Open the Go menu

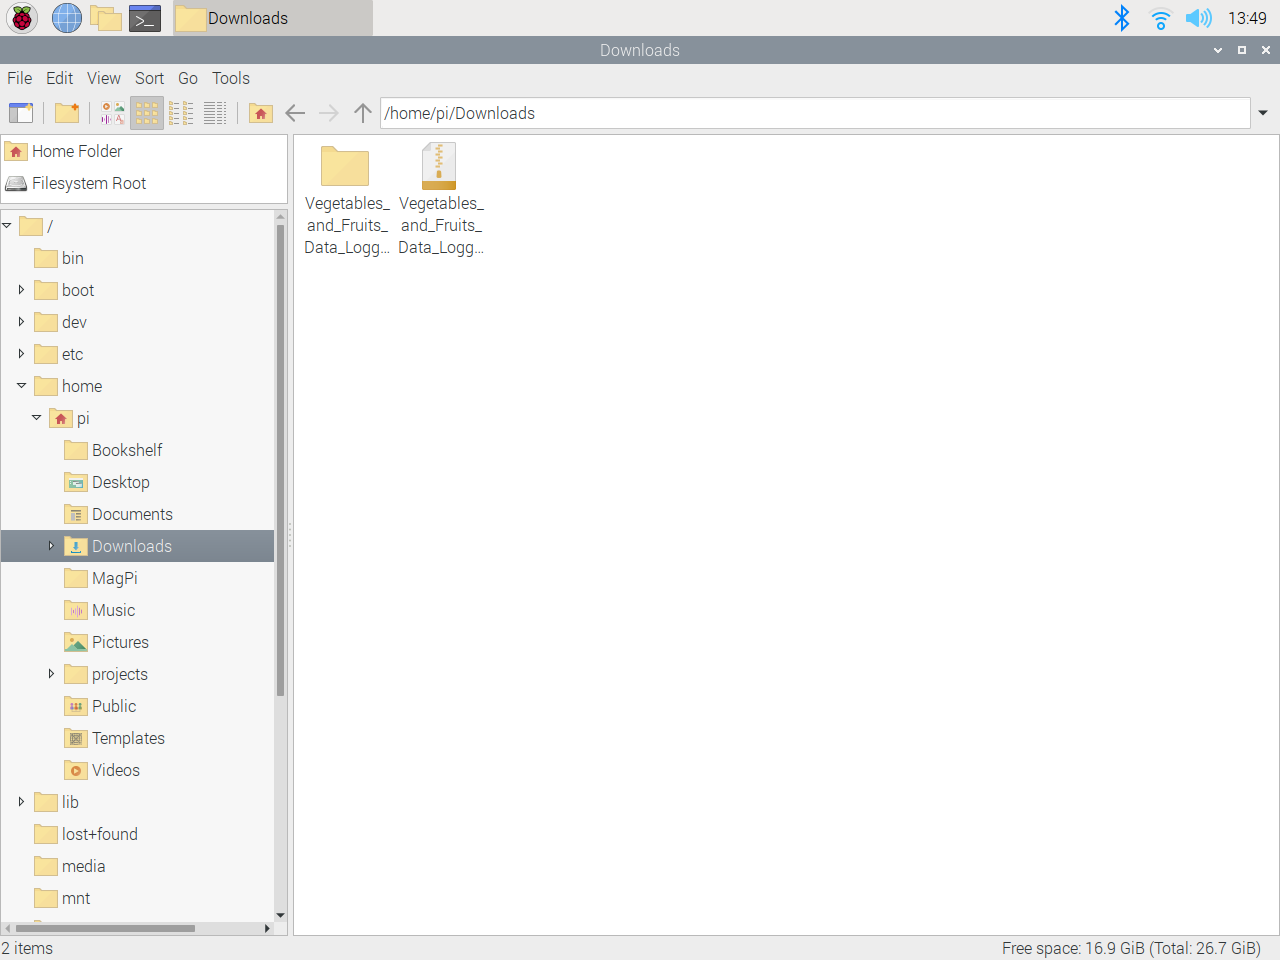click(x=188, y=78)
